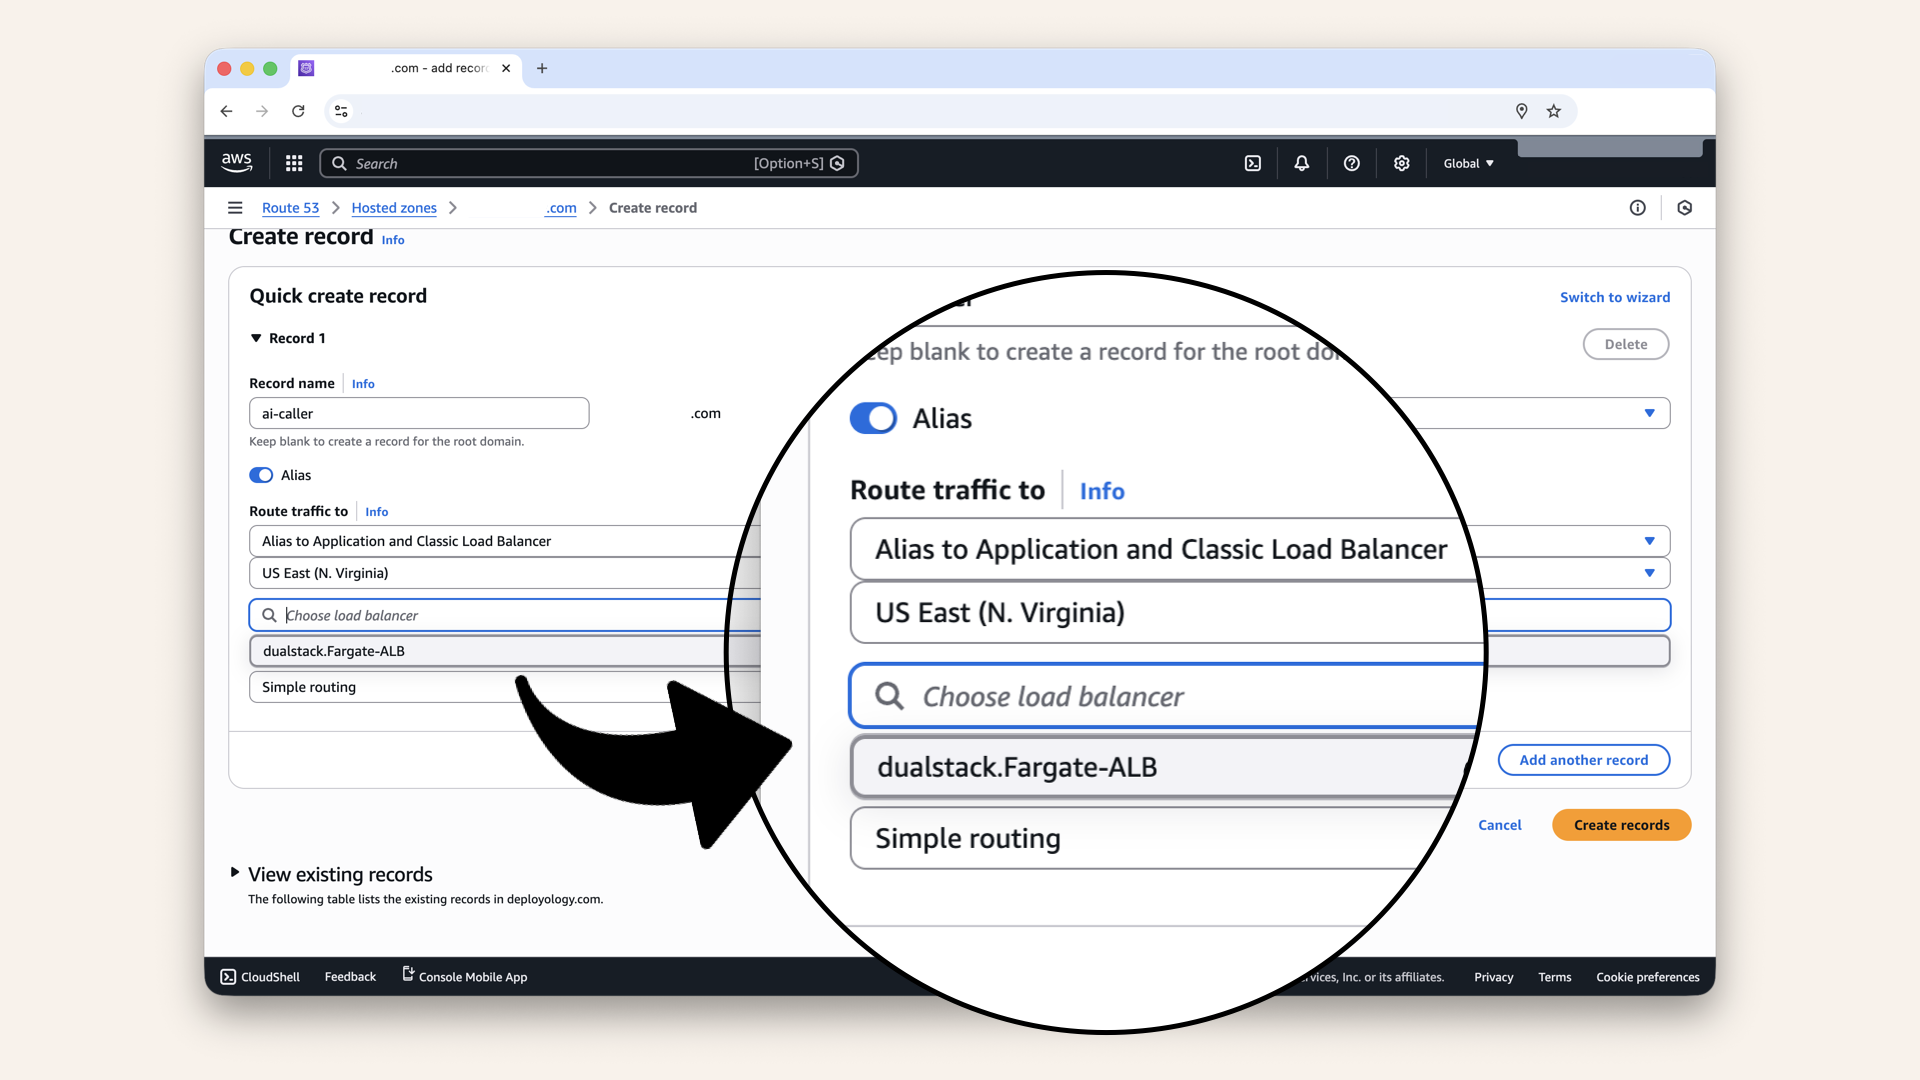Image resolution: width=1920 pixels, height=1080 pixels.
Task: Click the Create records button
Action: pos(1621,825)
